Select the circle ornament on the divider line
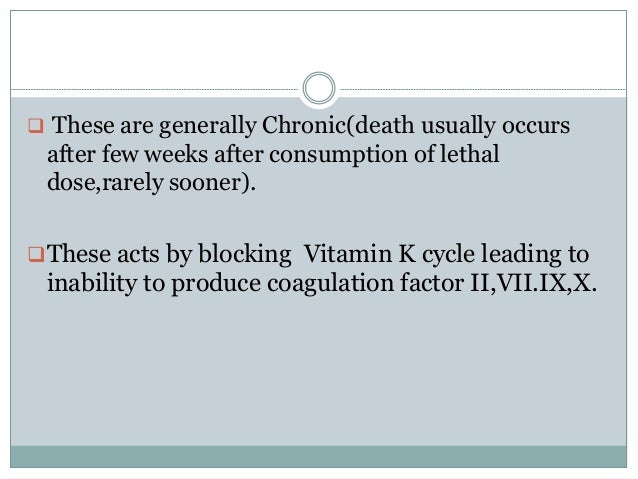Viewport: 638px width, 479px height. [319, 88]
